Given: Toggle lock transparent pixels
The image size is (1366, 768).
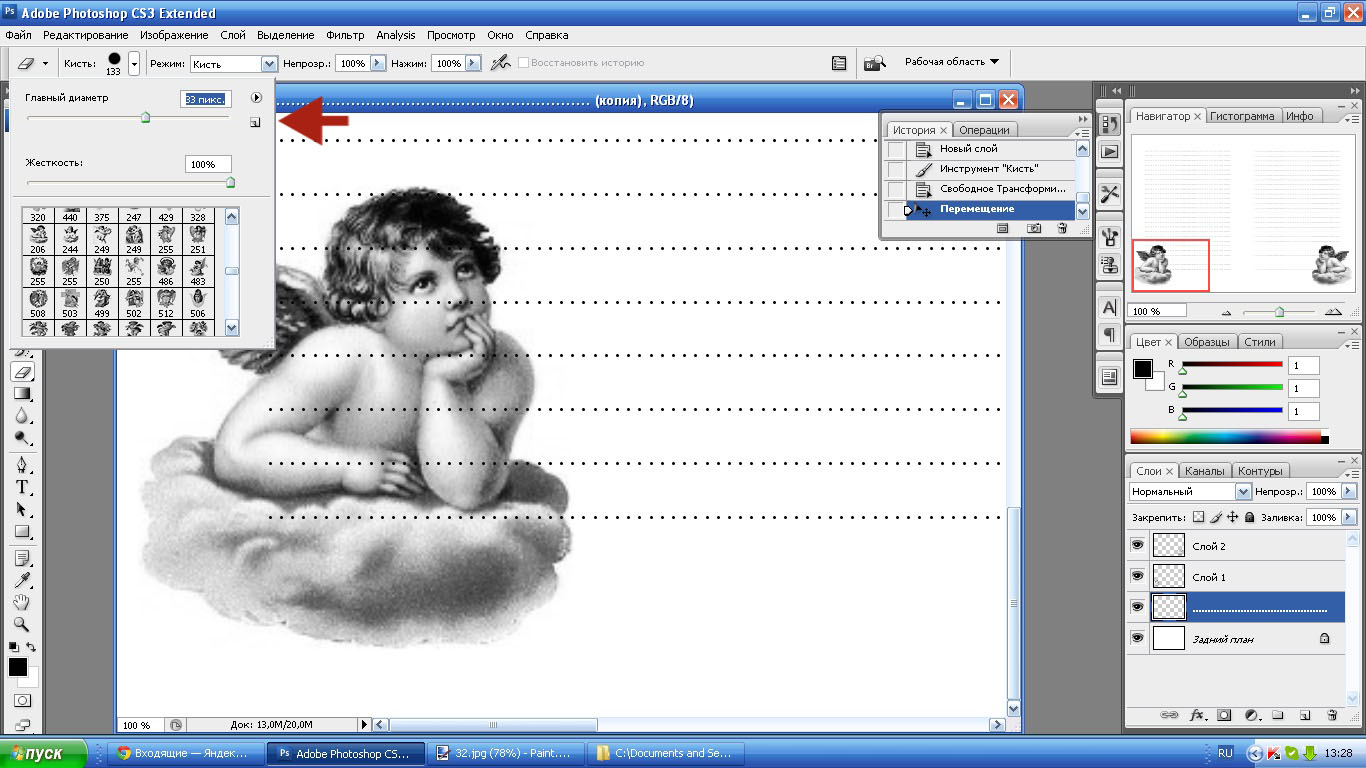Looking at the screenshot, I should (x=1199, y=517).
